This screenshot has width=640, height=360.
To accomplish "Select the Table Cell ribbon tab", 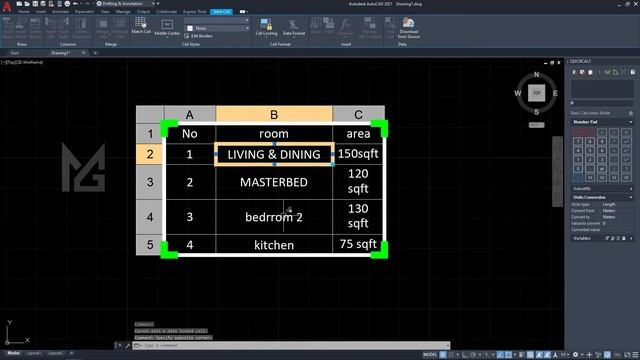I will tap(221, 12).
